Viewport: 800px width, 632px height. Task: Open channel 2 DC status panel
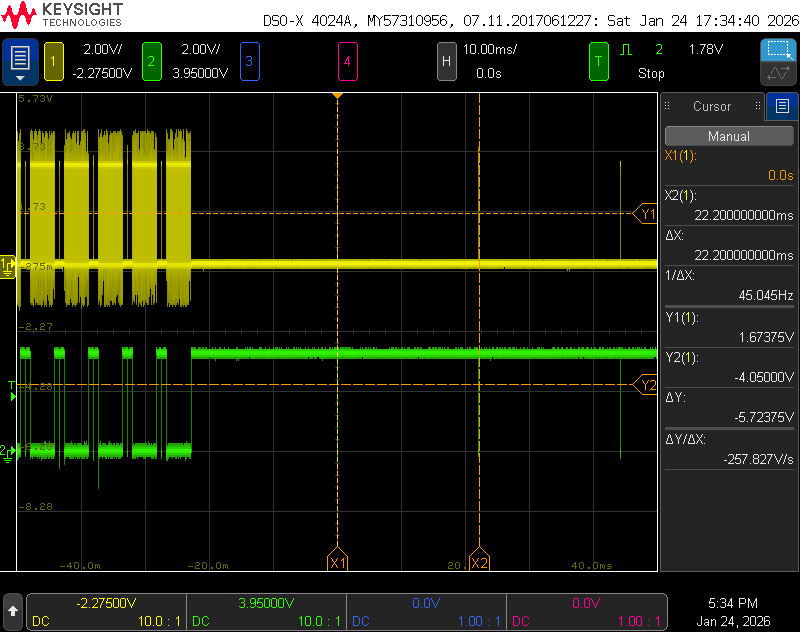pos(266,612)
